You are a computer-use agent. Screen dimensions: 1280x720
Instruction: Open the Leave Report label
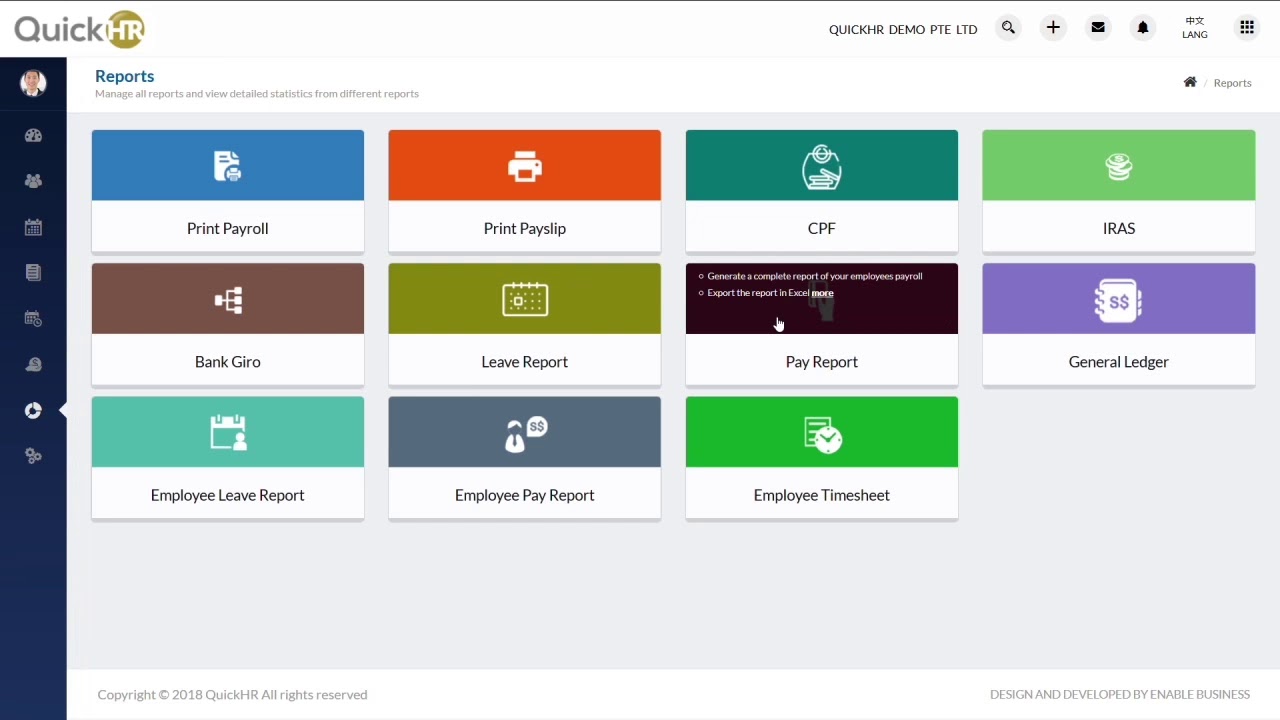coord(525,361)
